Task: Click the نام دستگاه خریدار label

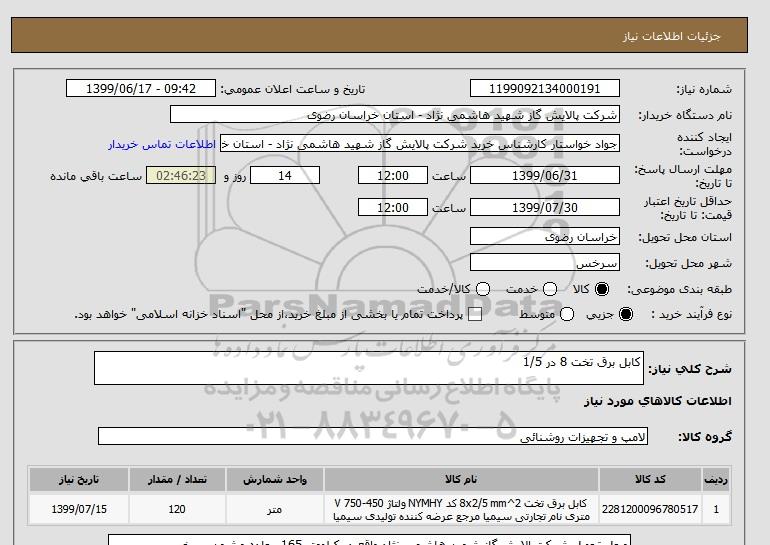Action: tap(685, 115)
